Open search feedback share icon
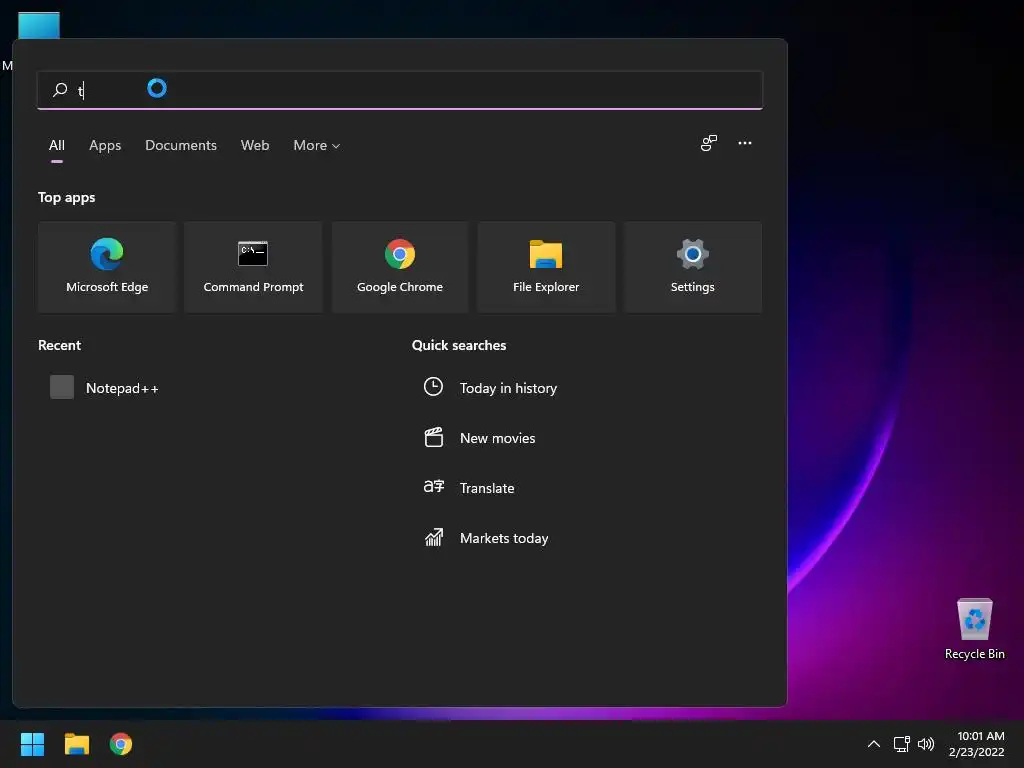The width and height of the screenshot is (1024, 768). pos(709,143)
